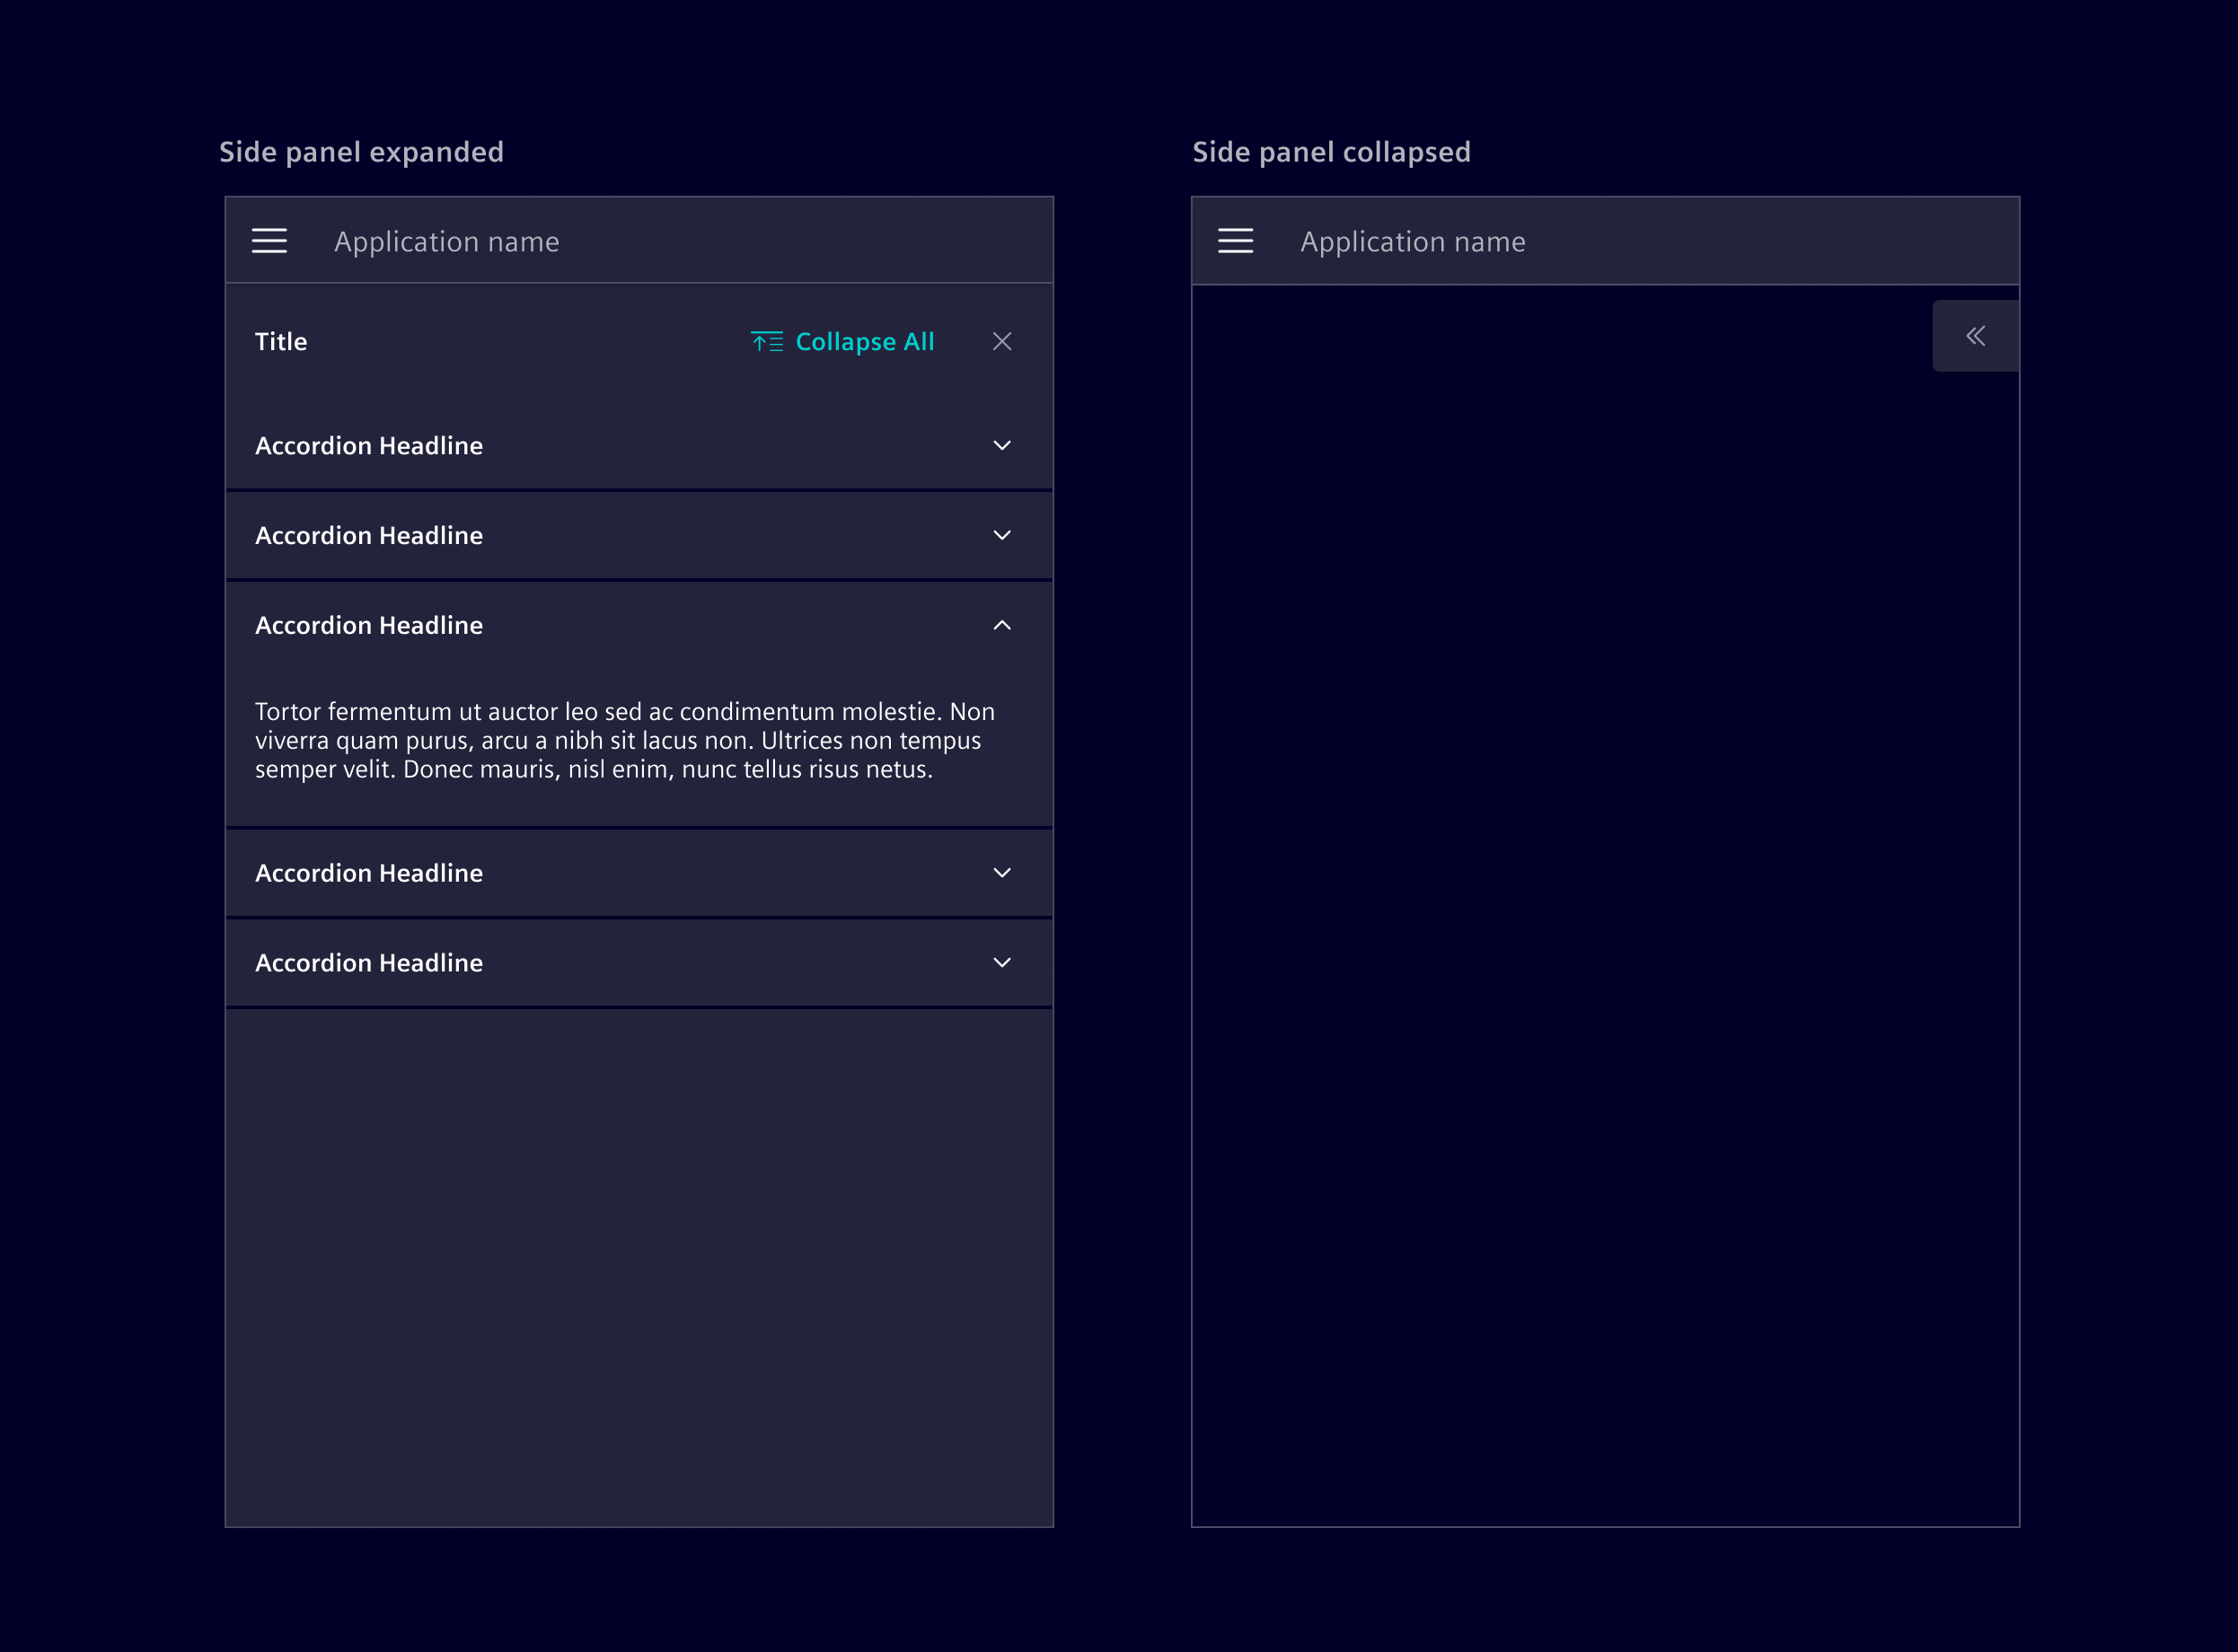Click Application name in collapsed panel header

(x=1413, y=242)
